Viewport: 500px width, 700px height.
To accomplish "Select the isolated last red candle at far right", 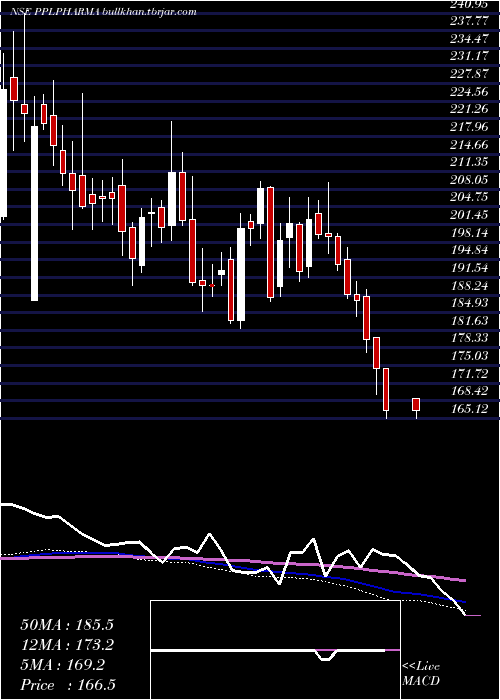I will pos(416,404).
